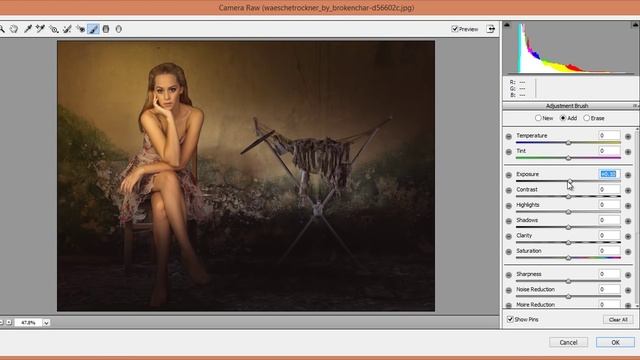Select the Red Eye Removal tool

[x=80, y=29]
